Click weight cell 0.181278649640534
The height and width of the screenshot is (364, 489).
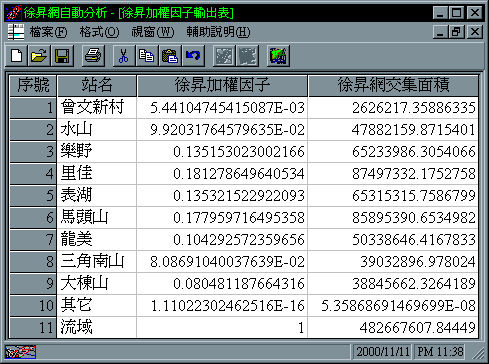[x=222, y=174]
